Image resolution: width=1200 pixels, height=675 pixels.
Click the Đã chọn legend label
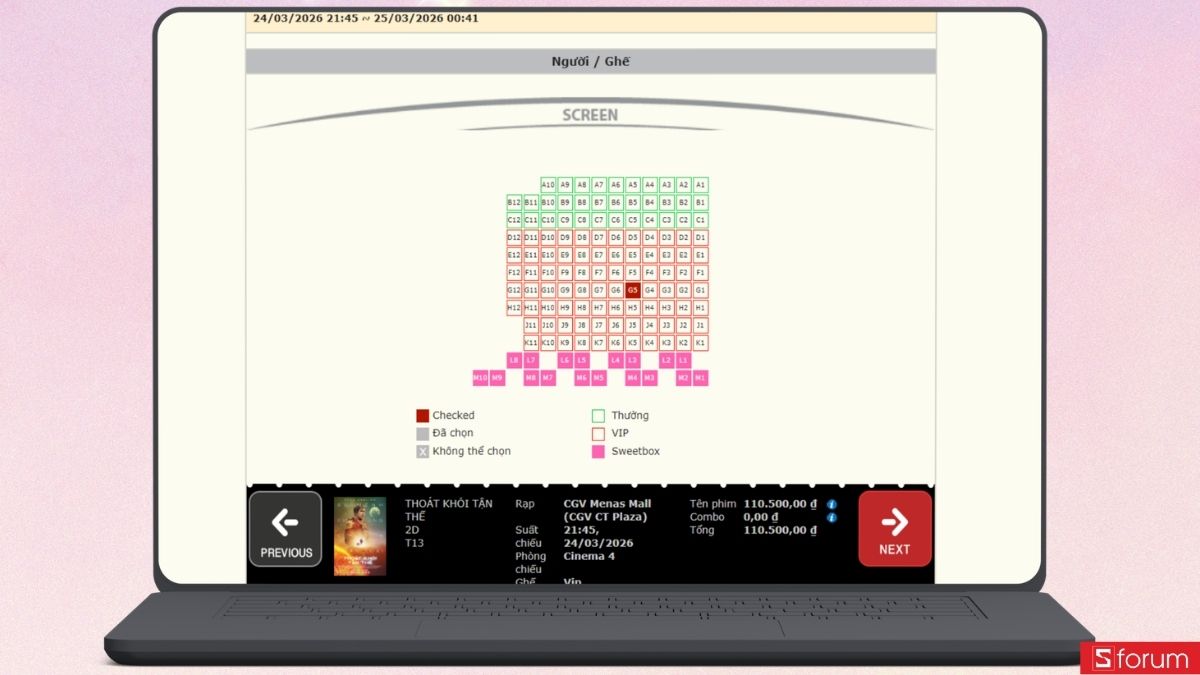[x=453, y=433]
